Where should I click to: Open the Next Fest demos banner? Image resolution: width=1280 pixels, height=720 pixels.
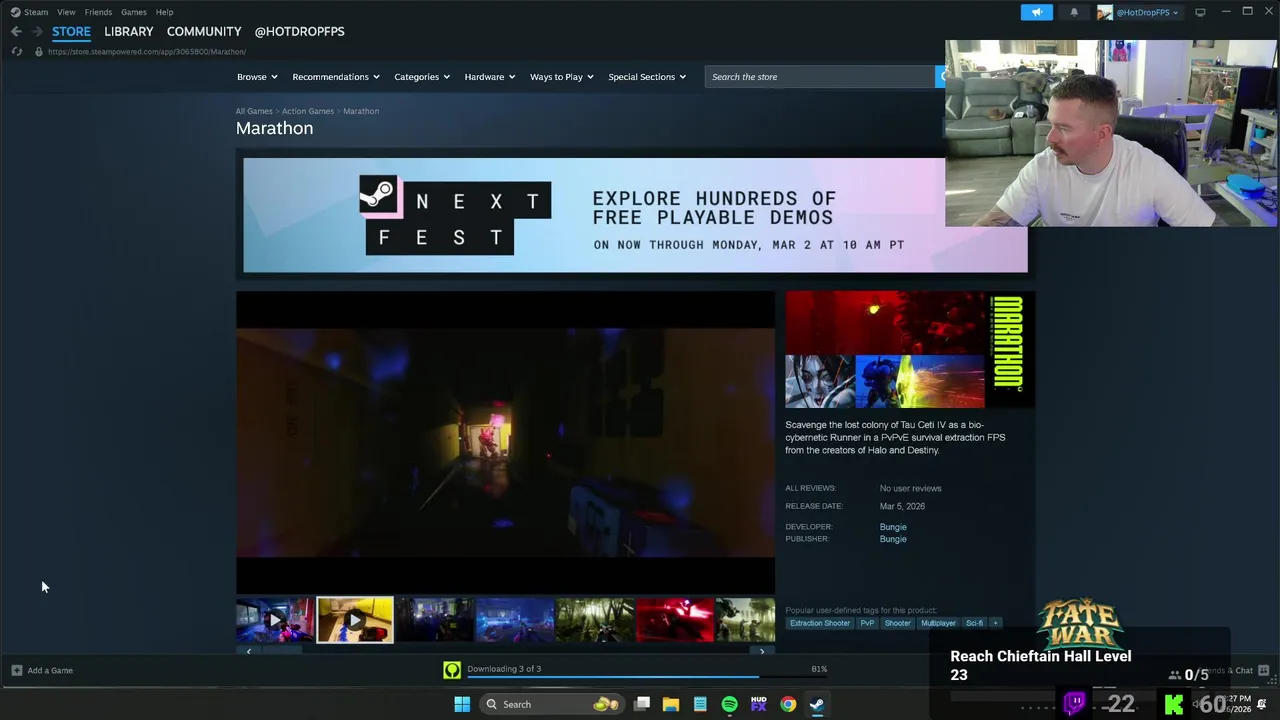[635, 215]
